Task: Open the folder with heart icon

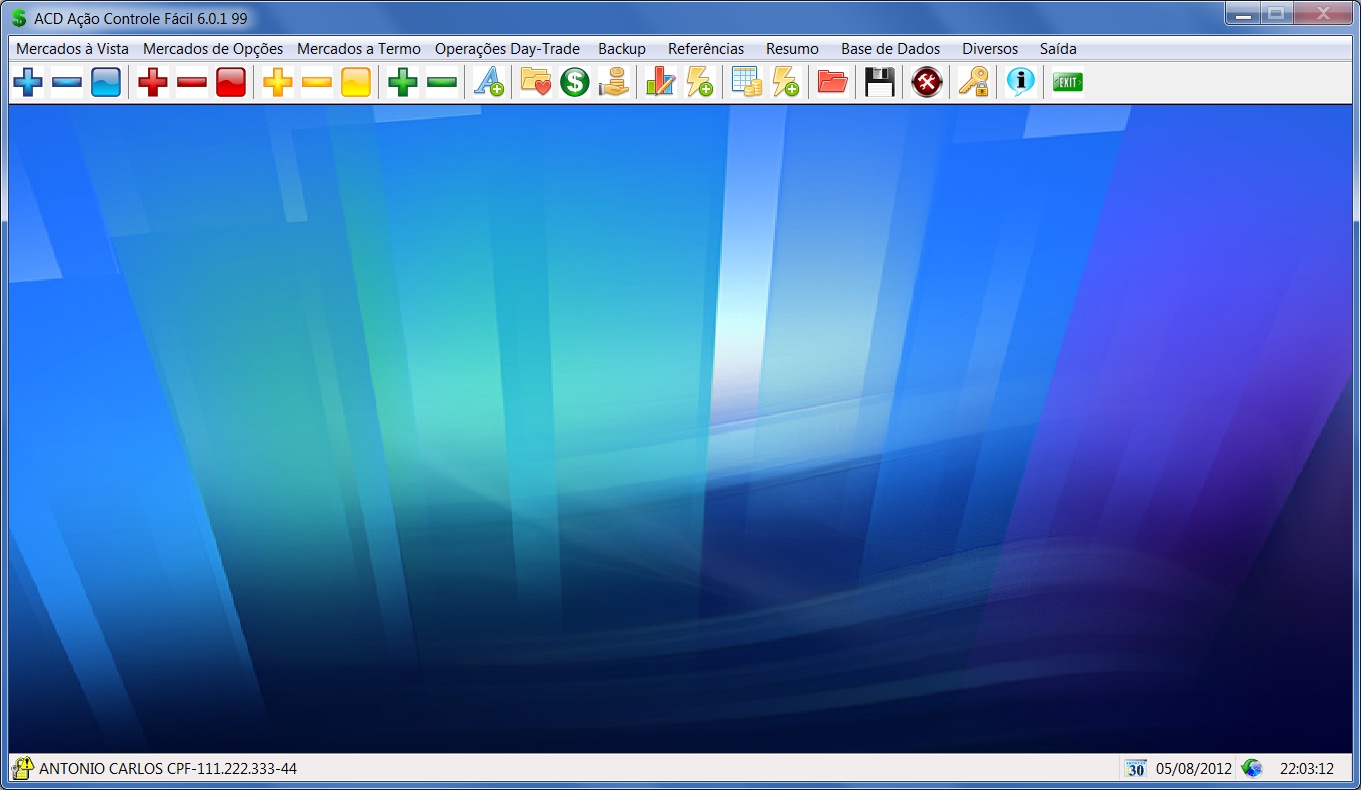Action: coord(536,82)
